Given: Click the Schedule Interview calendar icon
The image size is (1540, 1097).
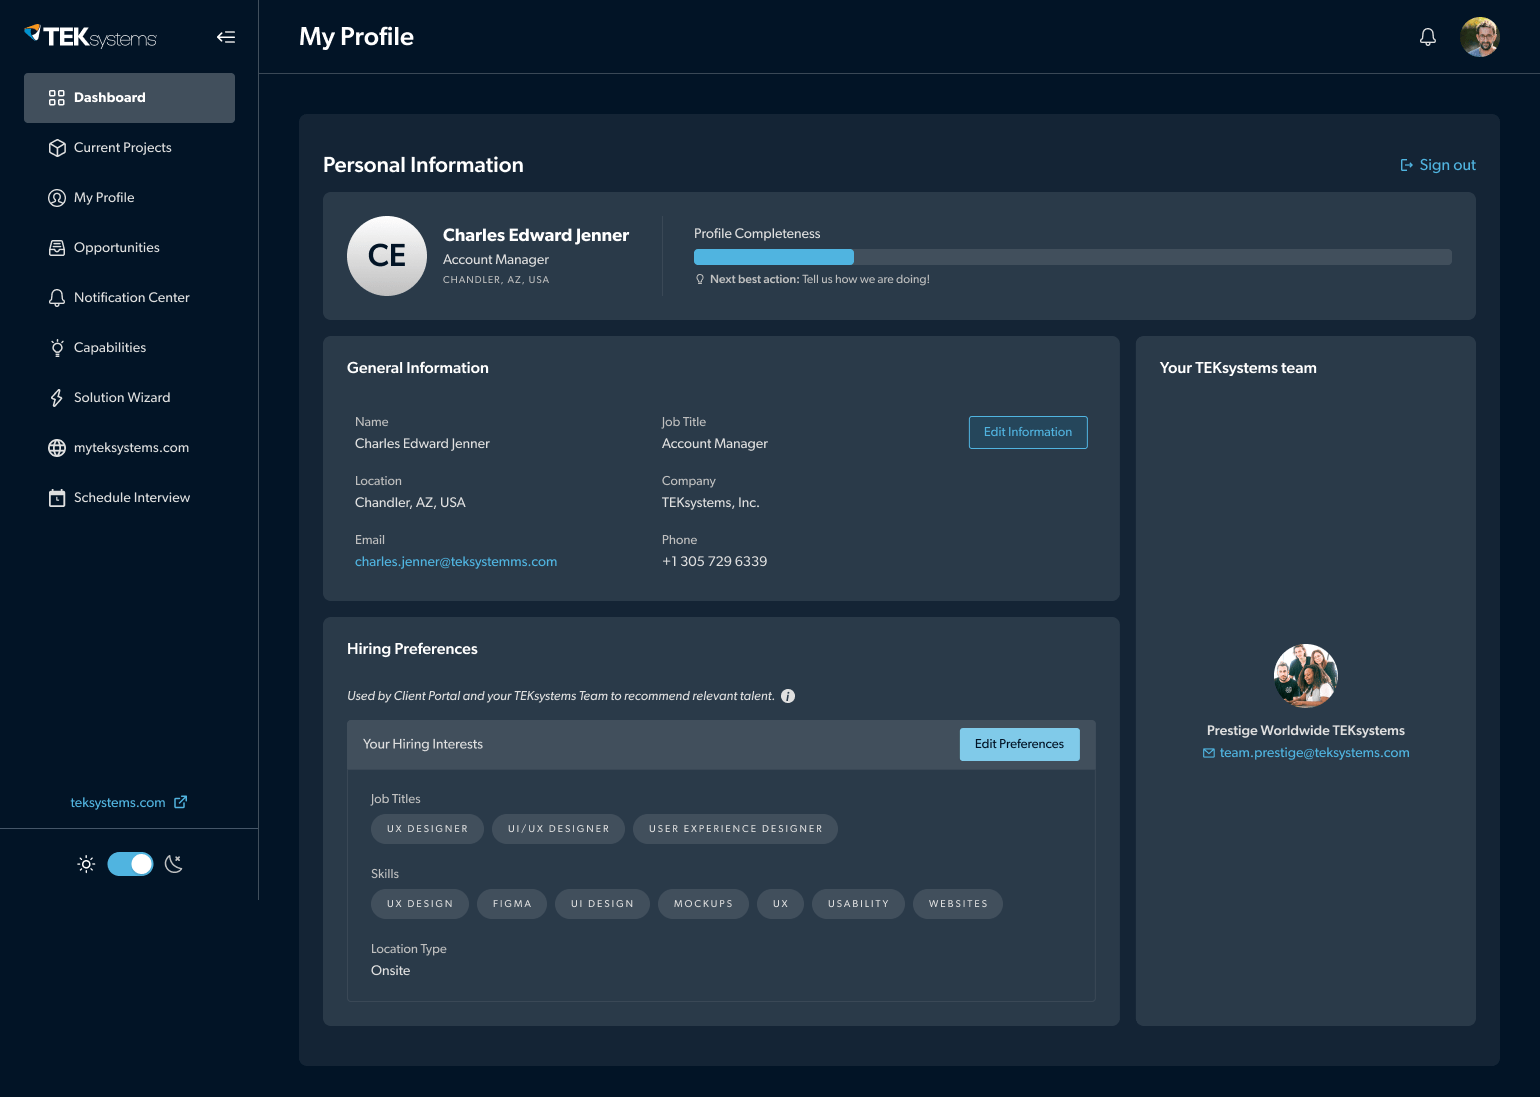Looking at the screenshot, I should point(57,498).
